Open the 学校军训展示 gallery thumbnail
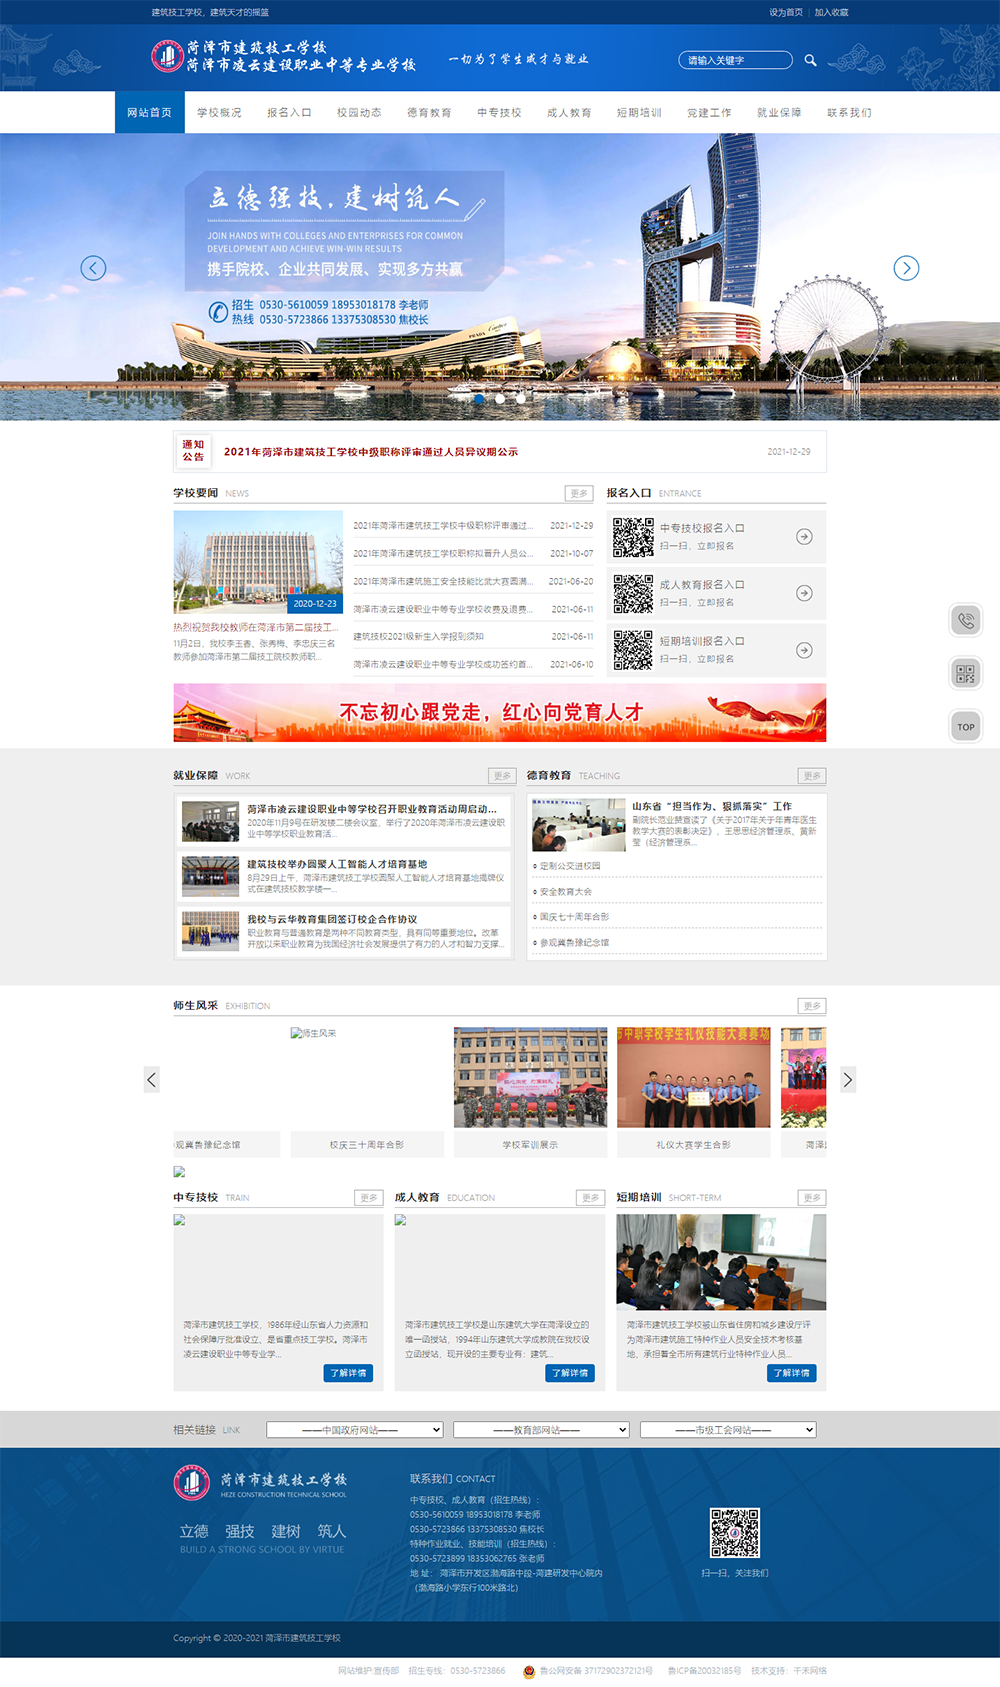1000x1687 pixels. pyautogui.click(x=530, y=1079)
